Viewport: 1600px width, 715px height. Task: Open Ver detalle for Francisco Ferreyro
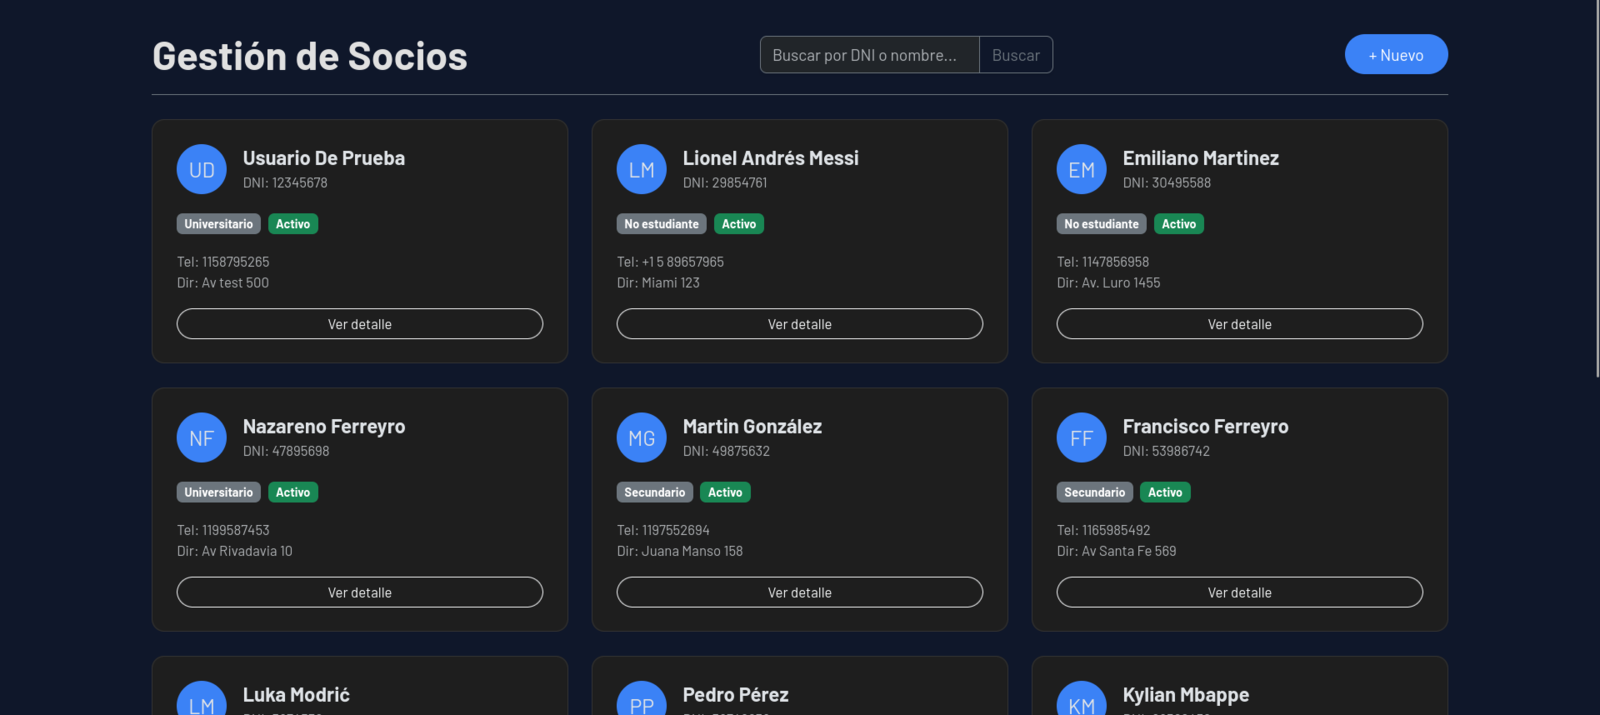(x=1240, y=592)
